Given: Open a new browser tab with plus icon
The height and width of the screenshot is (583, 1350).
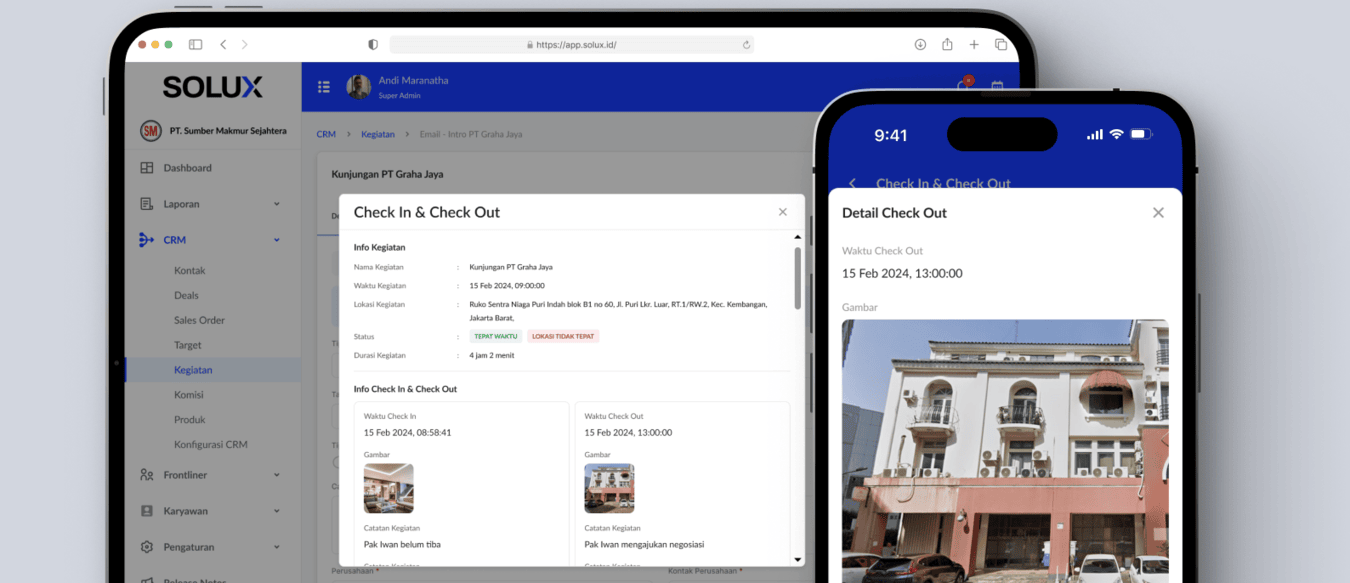Looking at the screenshot, I should coord(974,45).
